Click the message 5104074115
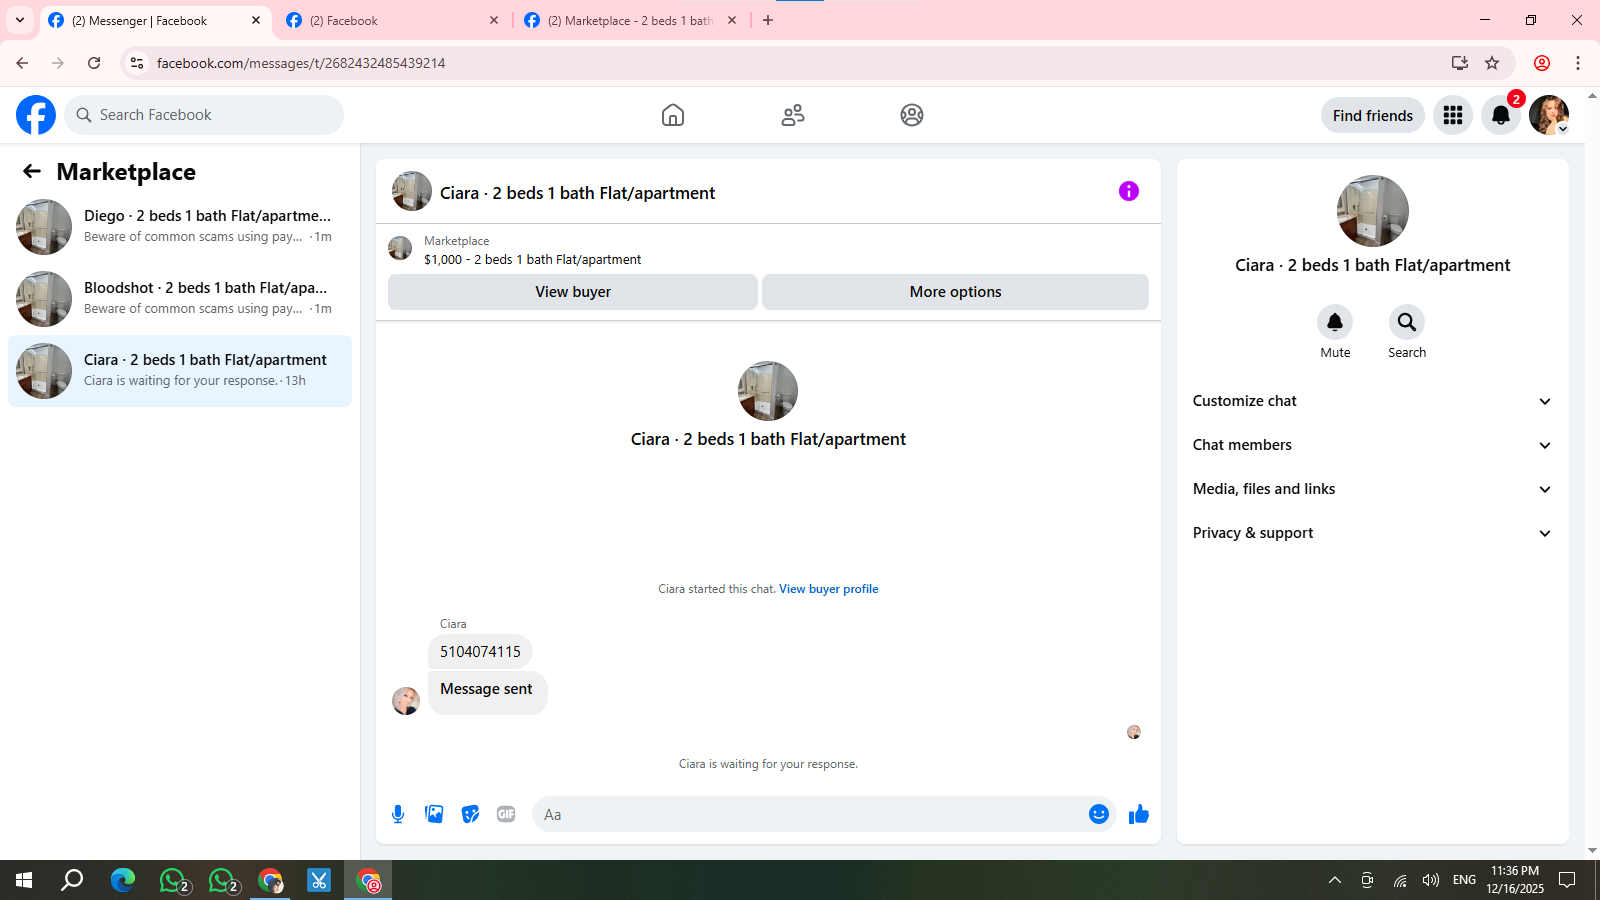Image resolution: width=1600 pixels, height=900 pixels. [x=480, y=652]
